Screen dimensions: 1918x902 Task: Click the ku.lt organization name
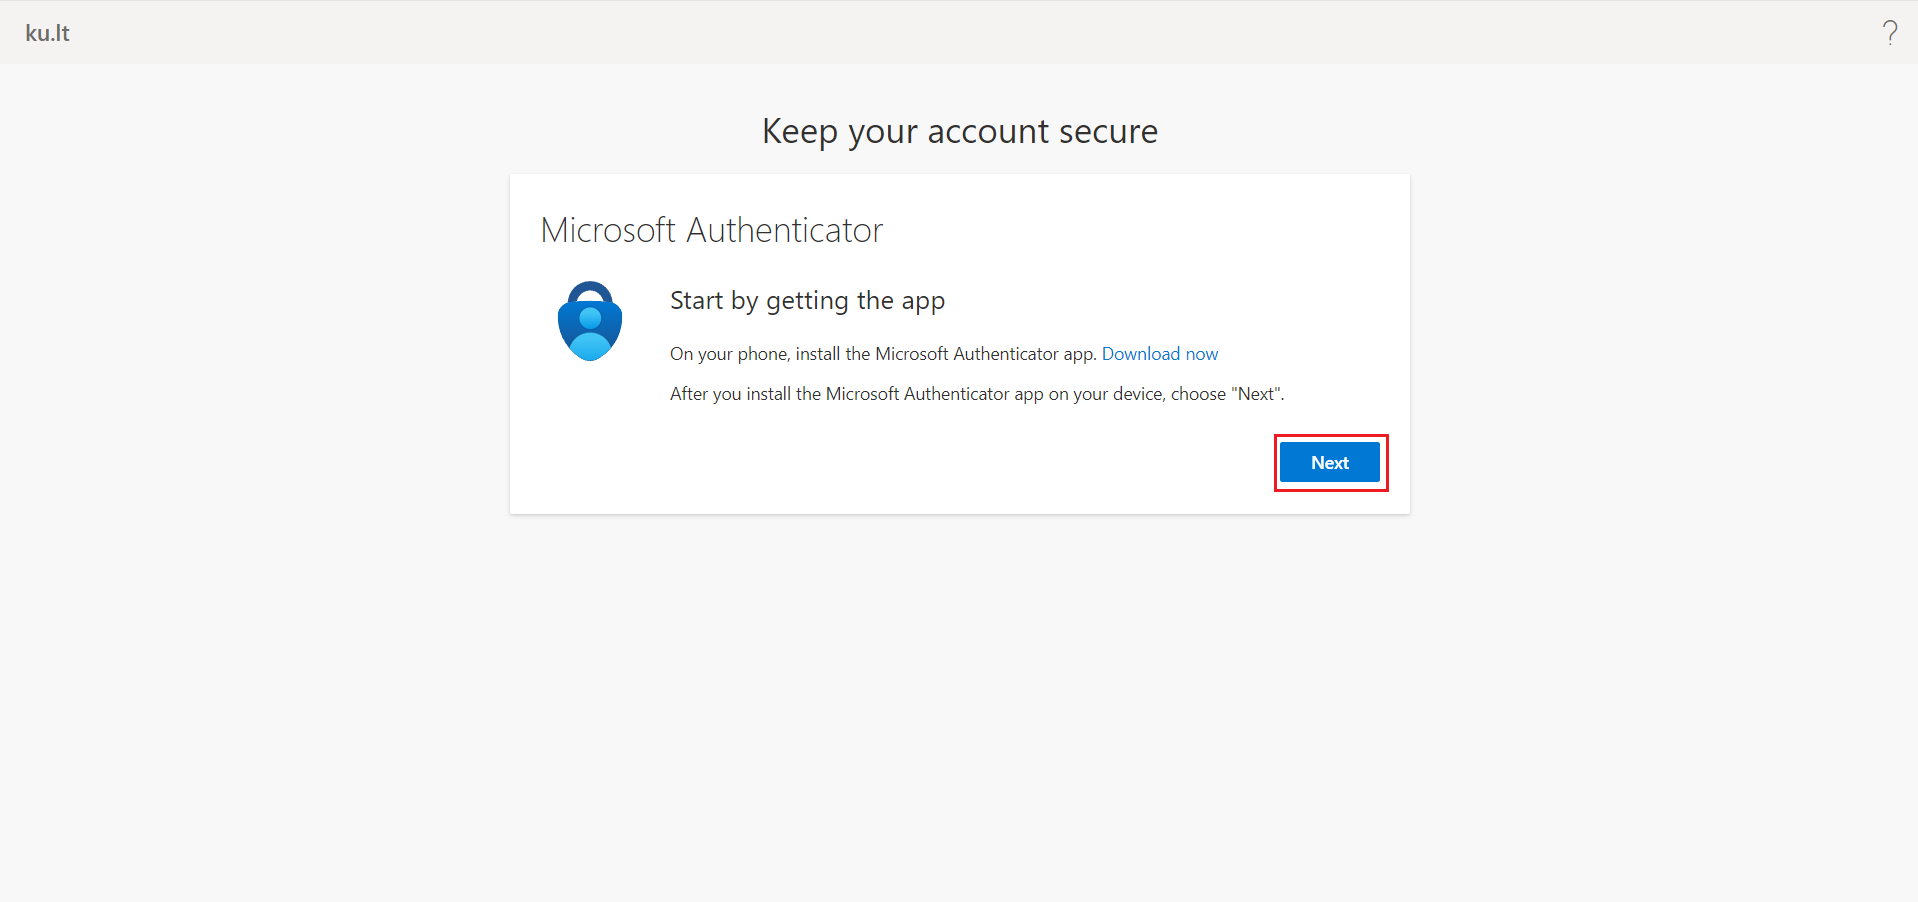(x=47, y=33)
